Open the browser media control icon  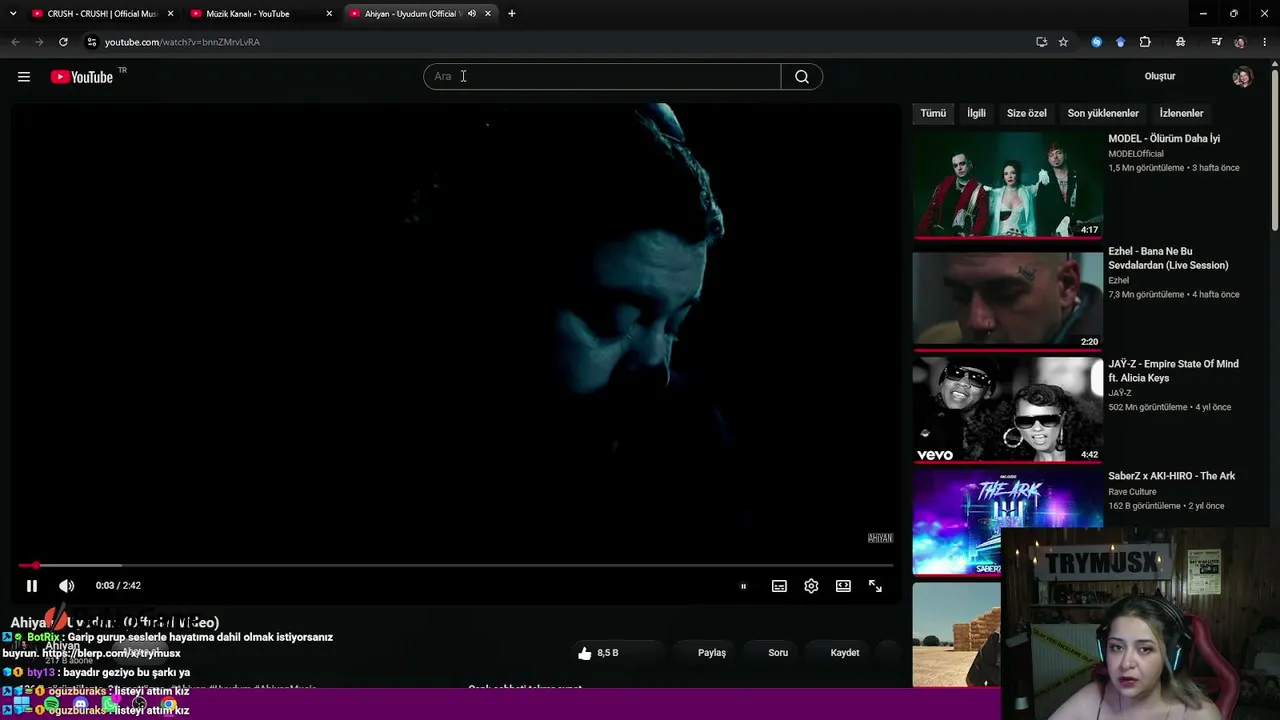1216,42
